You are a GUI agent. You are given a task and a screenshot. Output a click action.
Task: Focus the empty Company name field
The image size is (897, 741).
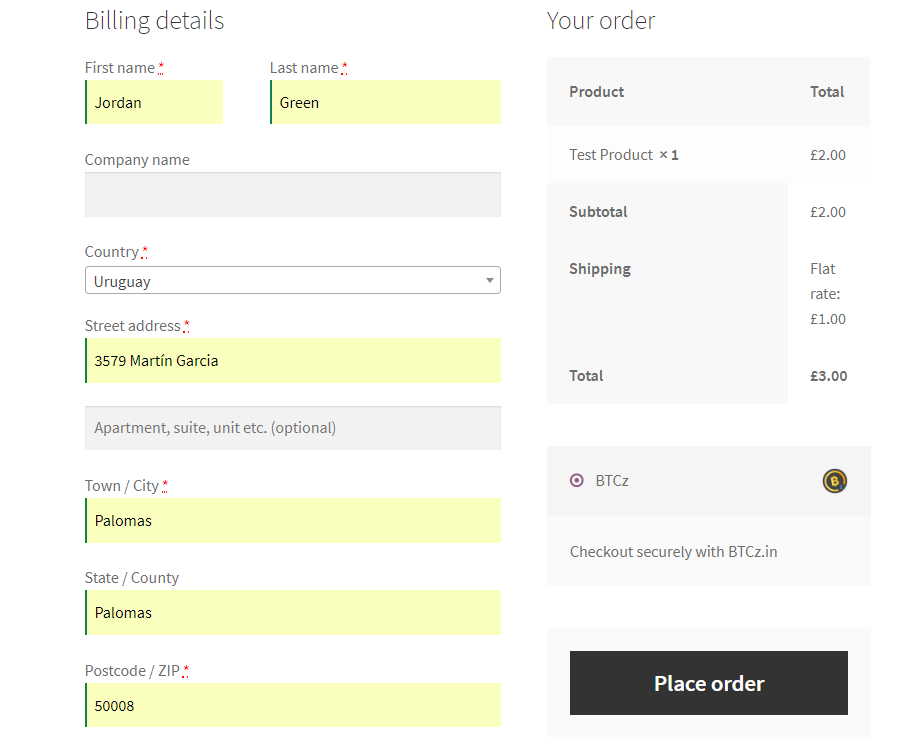tap(293, 195)
